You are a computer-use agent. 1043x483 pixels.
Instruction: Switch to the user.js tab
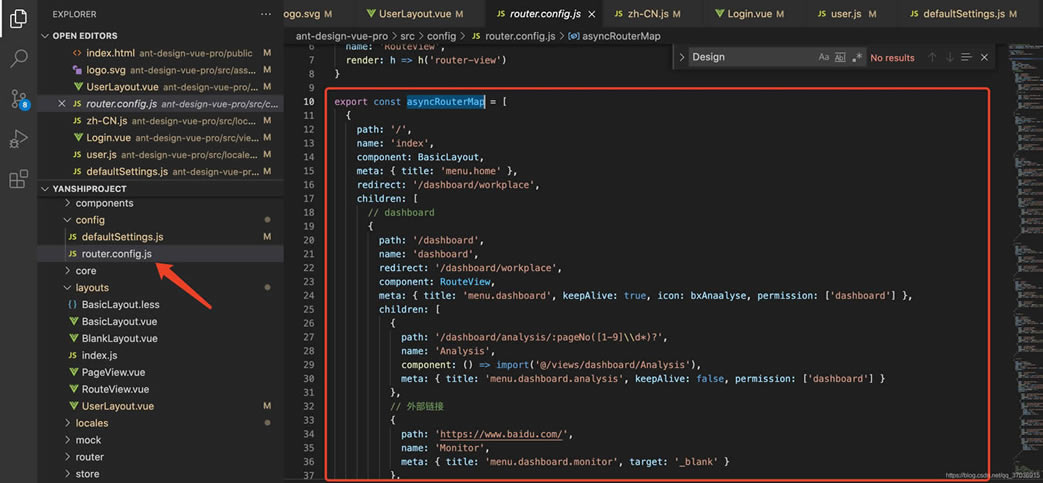click(846, 14)
